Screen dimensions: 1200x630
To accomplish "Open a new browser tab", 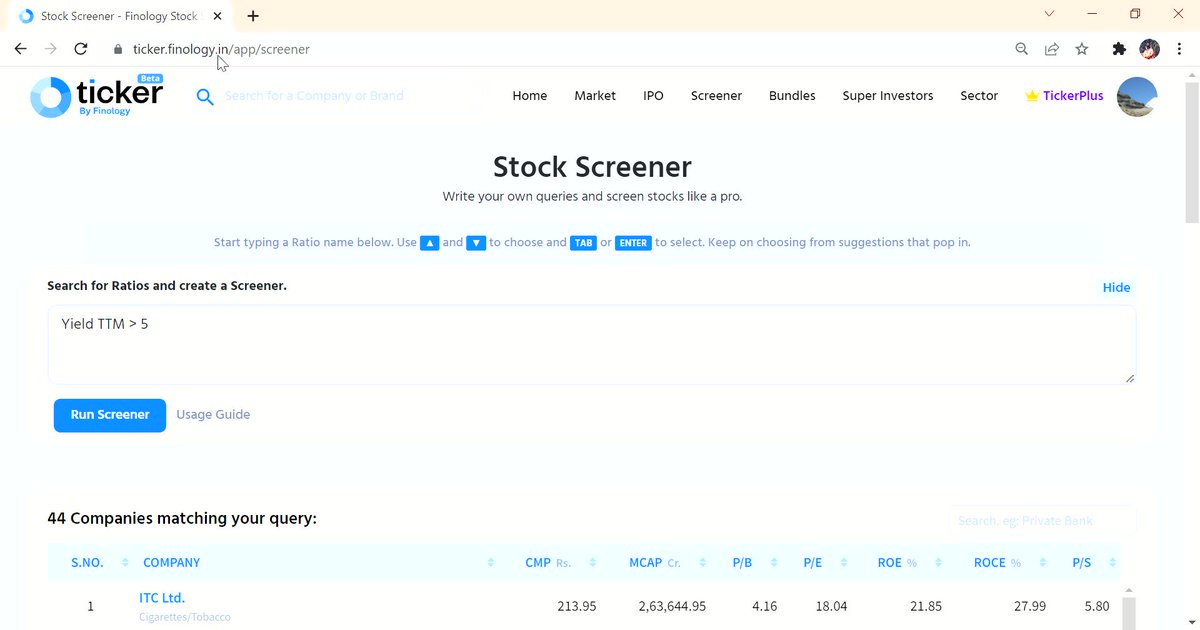I will tap(253, 16).
